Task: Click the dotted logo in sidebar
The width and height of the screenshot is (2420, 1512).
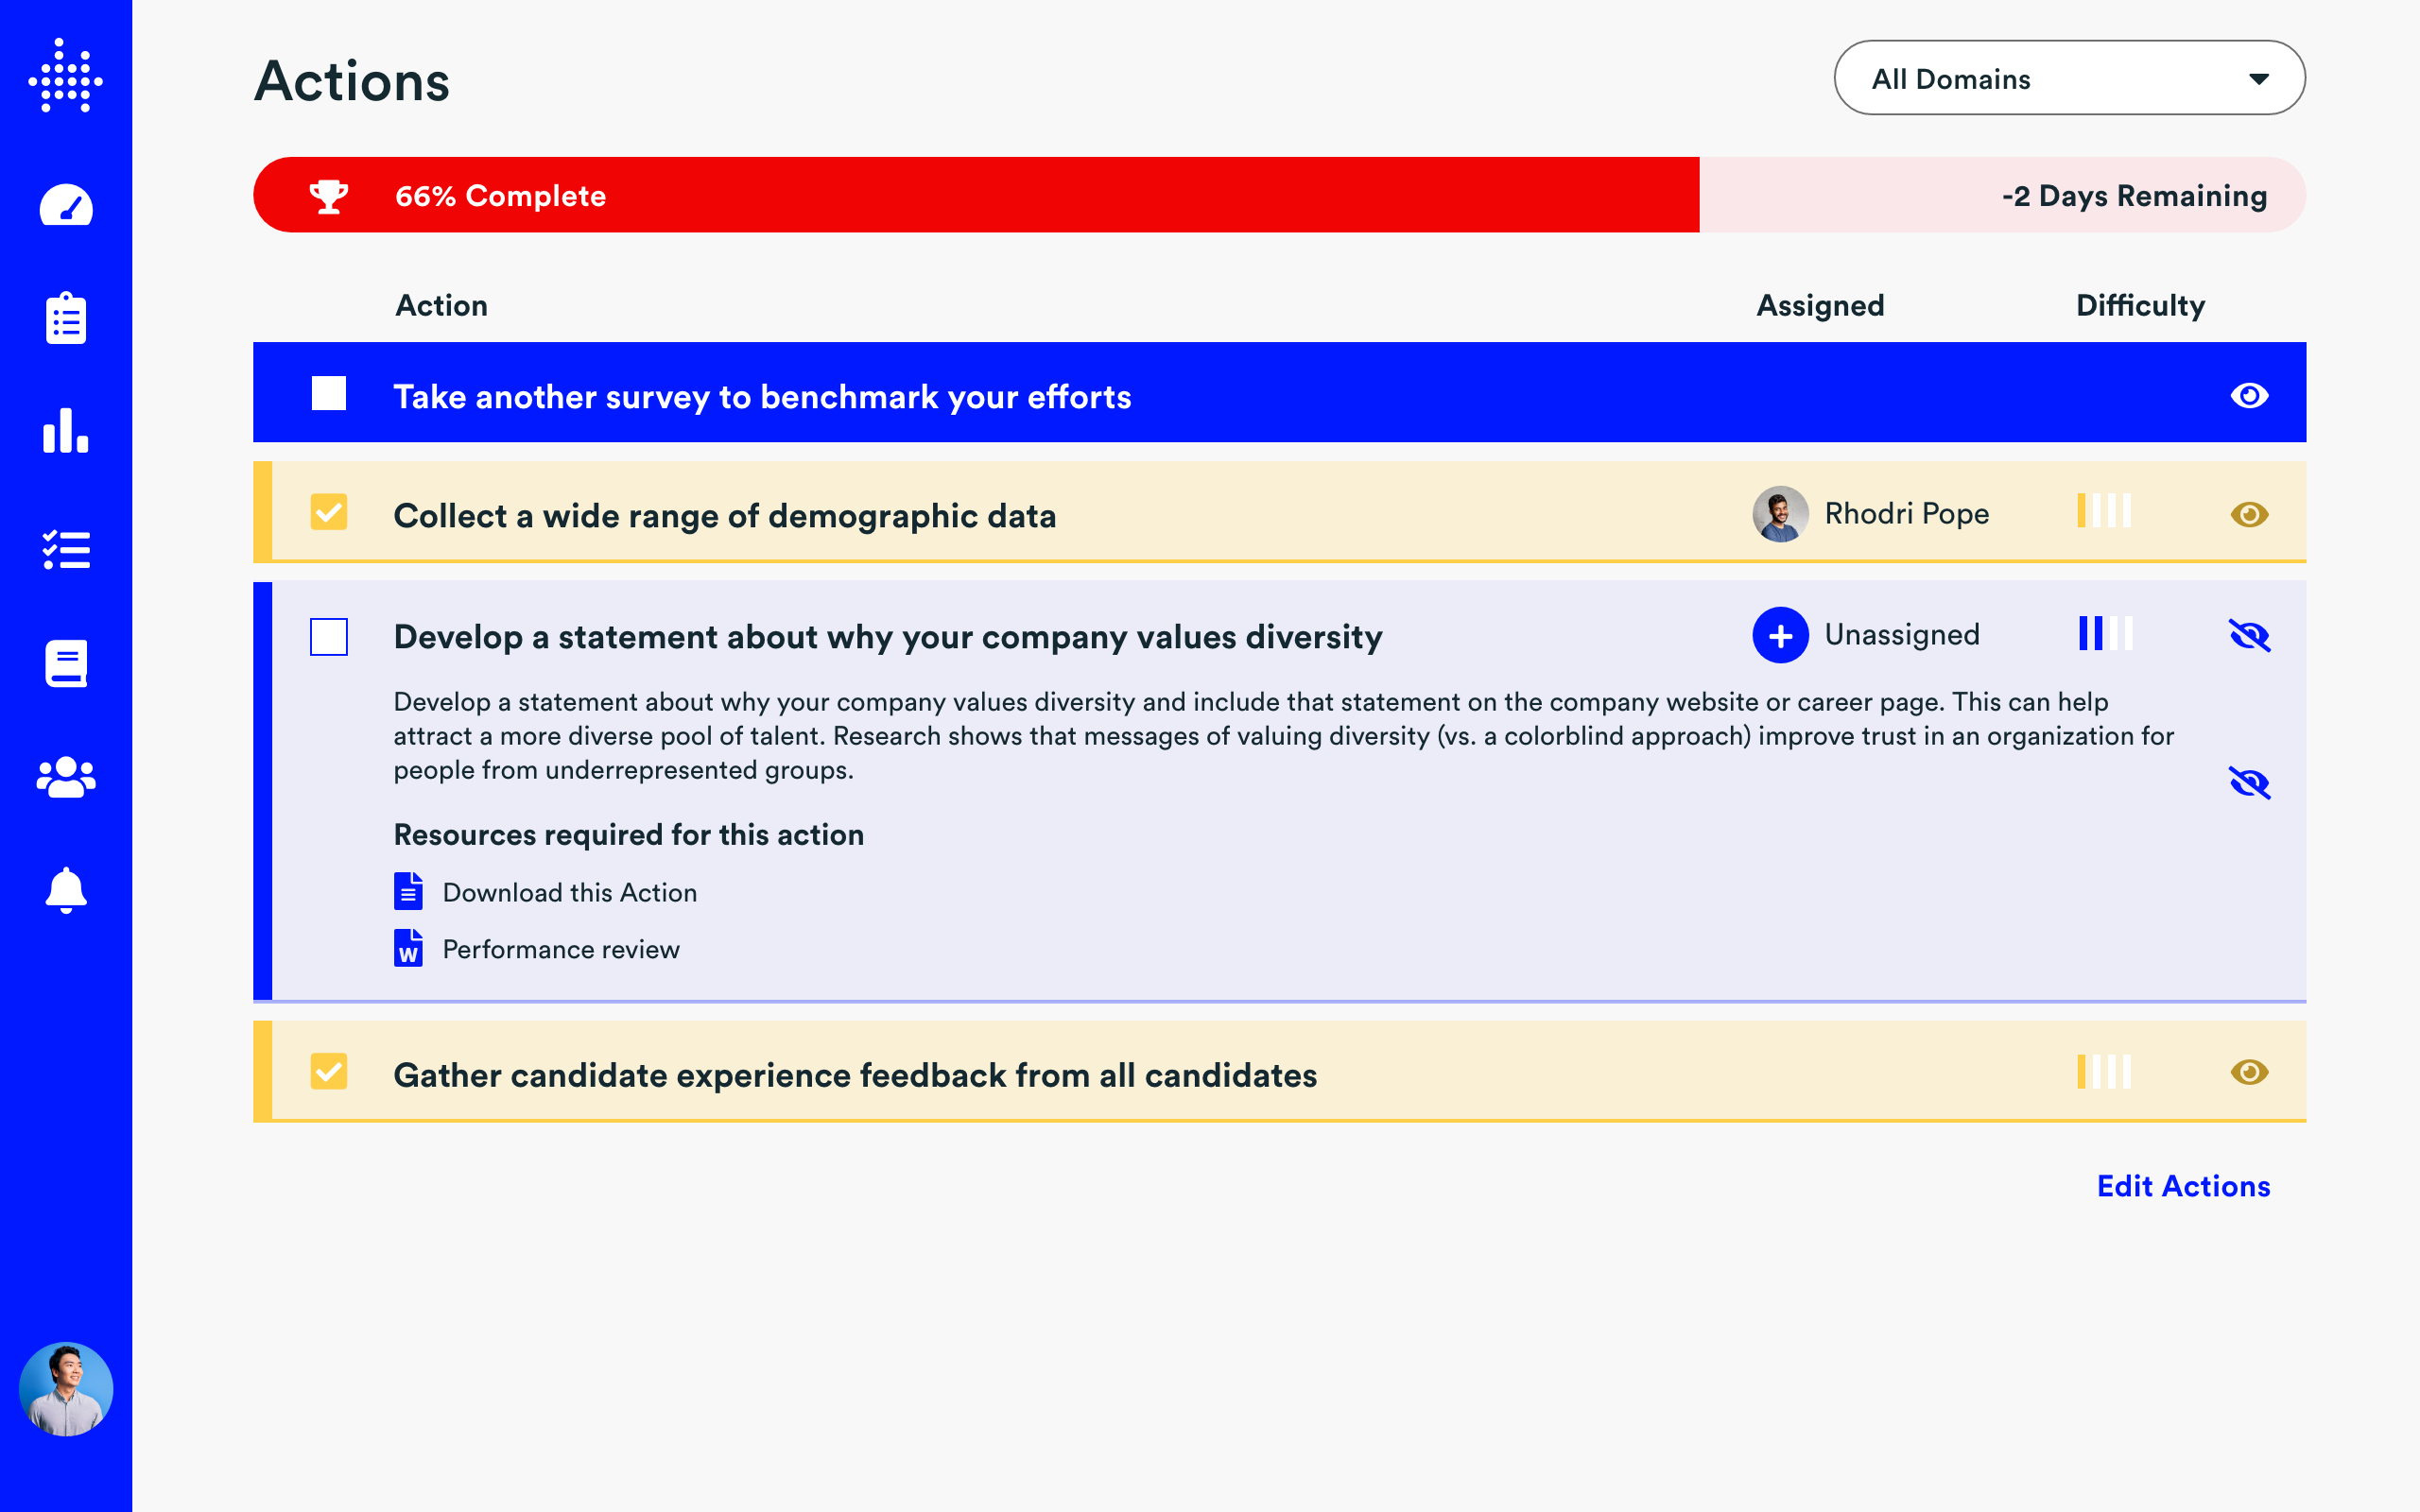Action: click(x=66, y=76)
